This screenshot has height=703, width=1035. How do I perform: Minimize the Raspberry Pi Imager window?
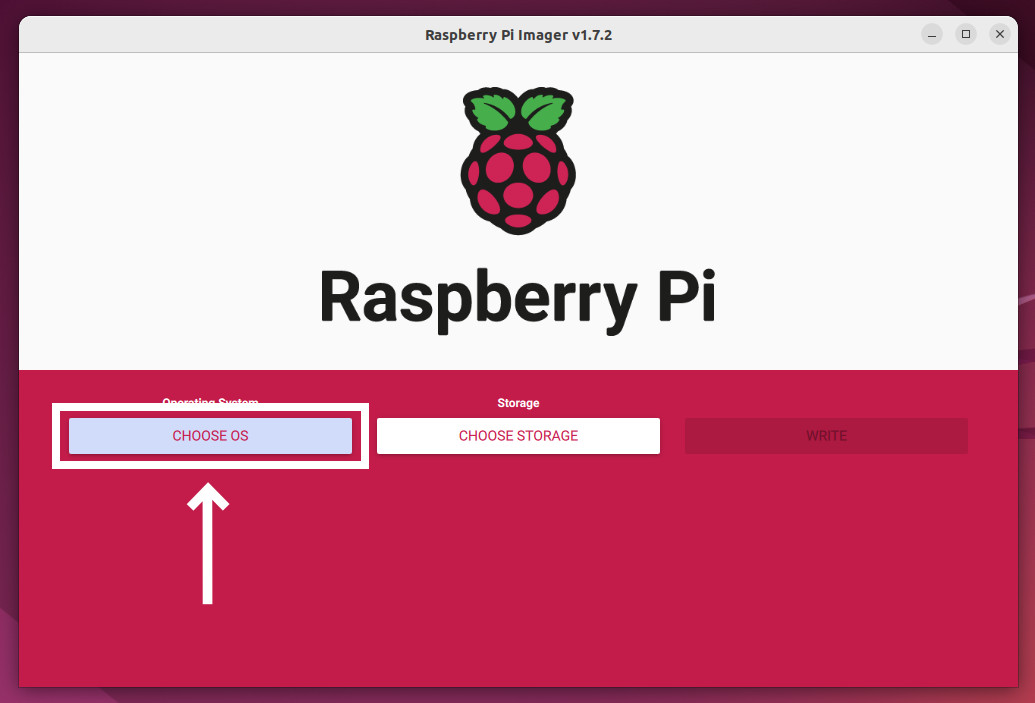click(x=932, y=34)
